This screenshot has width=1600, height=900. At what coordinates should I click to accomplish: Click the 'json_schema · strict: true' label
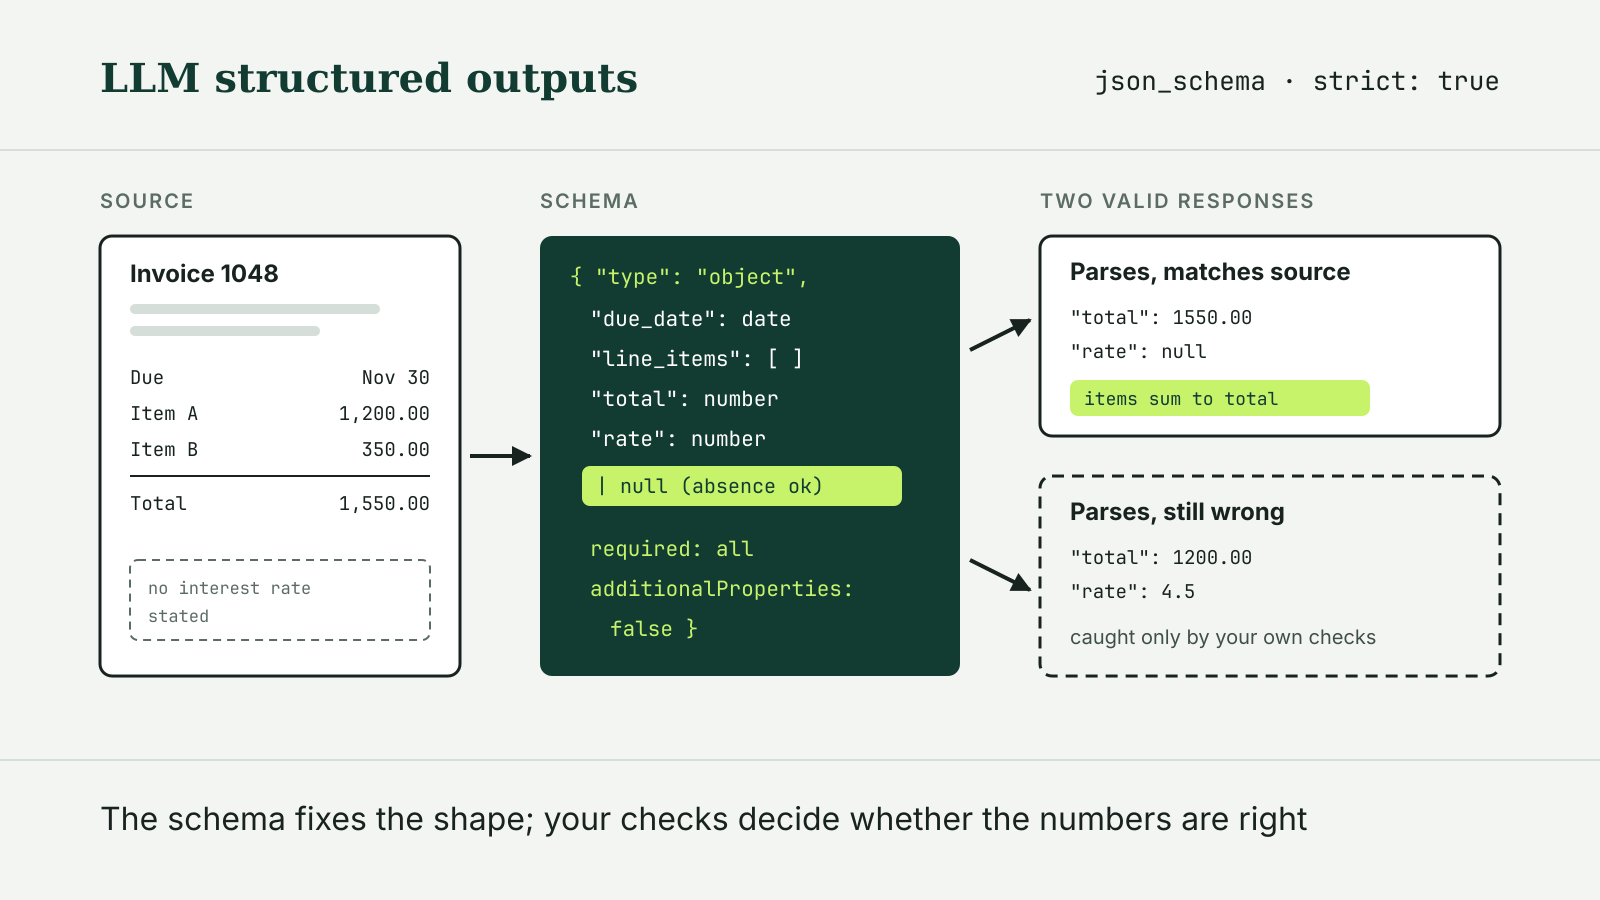tap(1296, 81)
